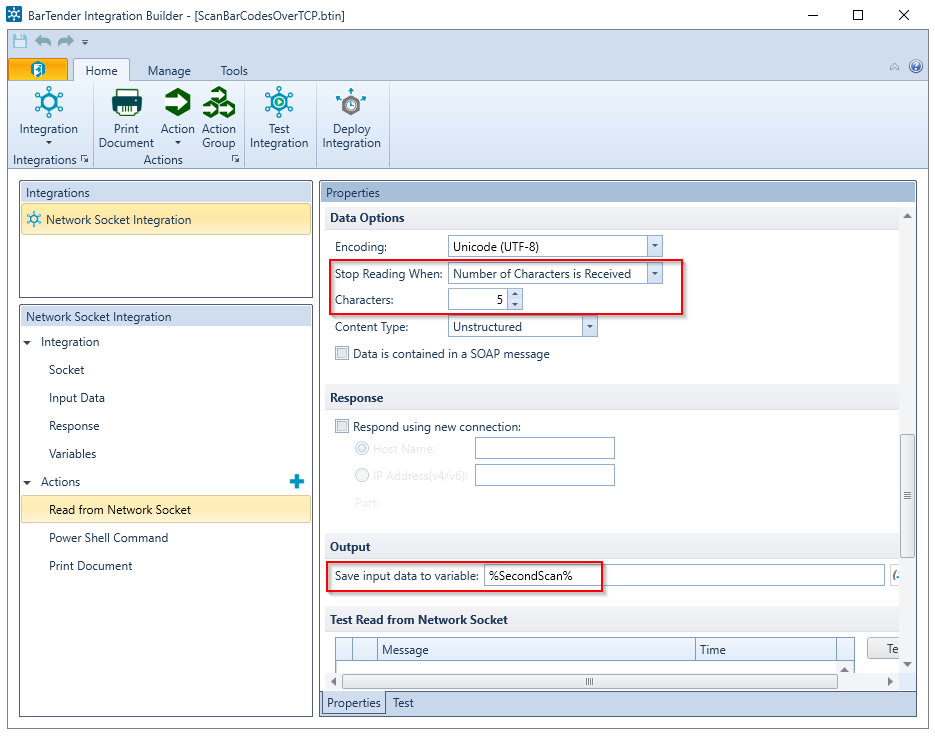Add new action with blue plus icon
Image resolution: width=935 pixels, height=736 pixels.
[x=296, y=481]
